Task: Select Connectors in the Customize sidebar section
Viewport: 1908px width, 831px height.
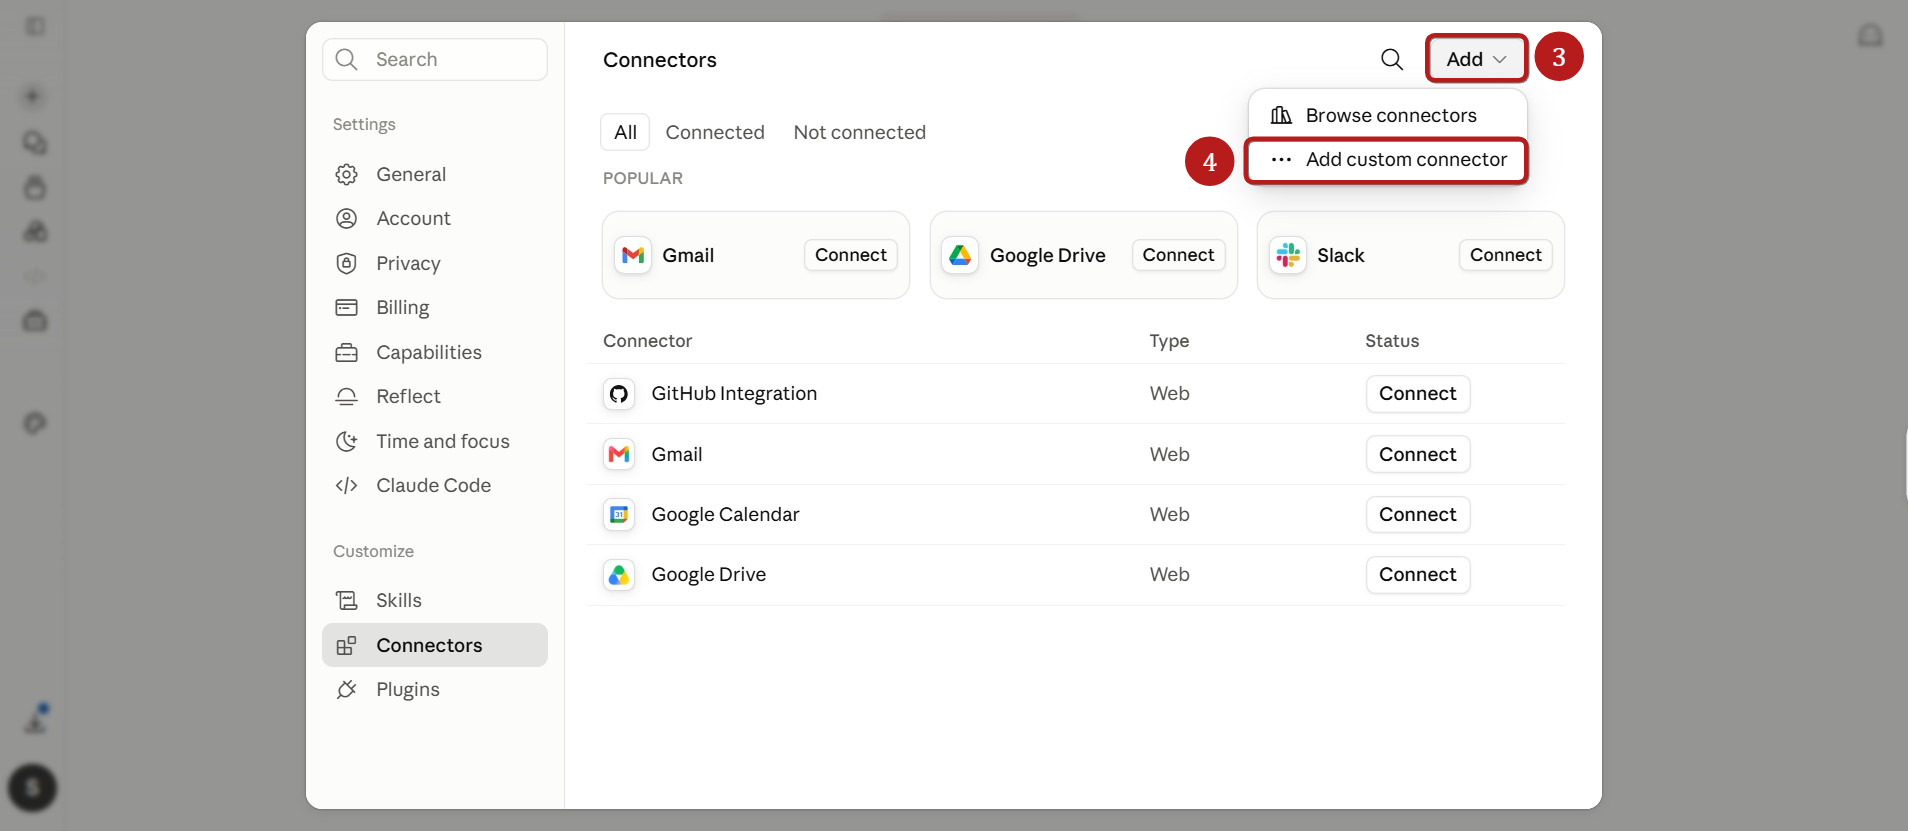Action: (435, 645)
